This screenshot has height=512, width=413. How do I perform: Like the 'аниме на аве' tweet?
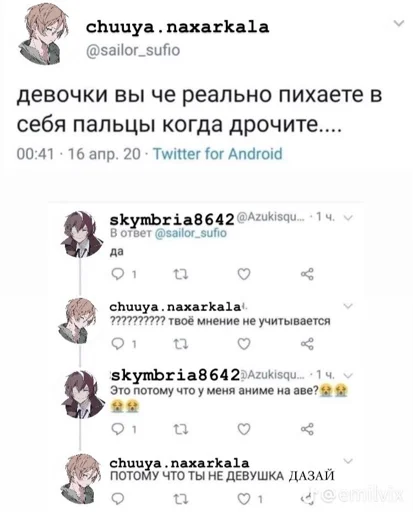[244, 429]
